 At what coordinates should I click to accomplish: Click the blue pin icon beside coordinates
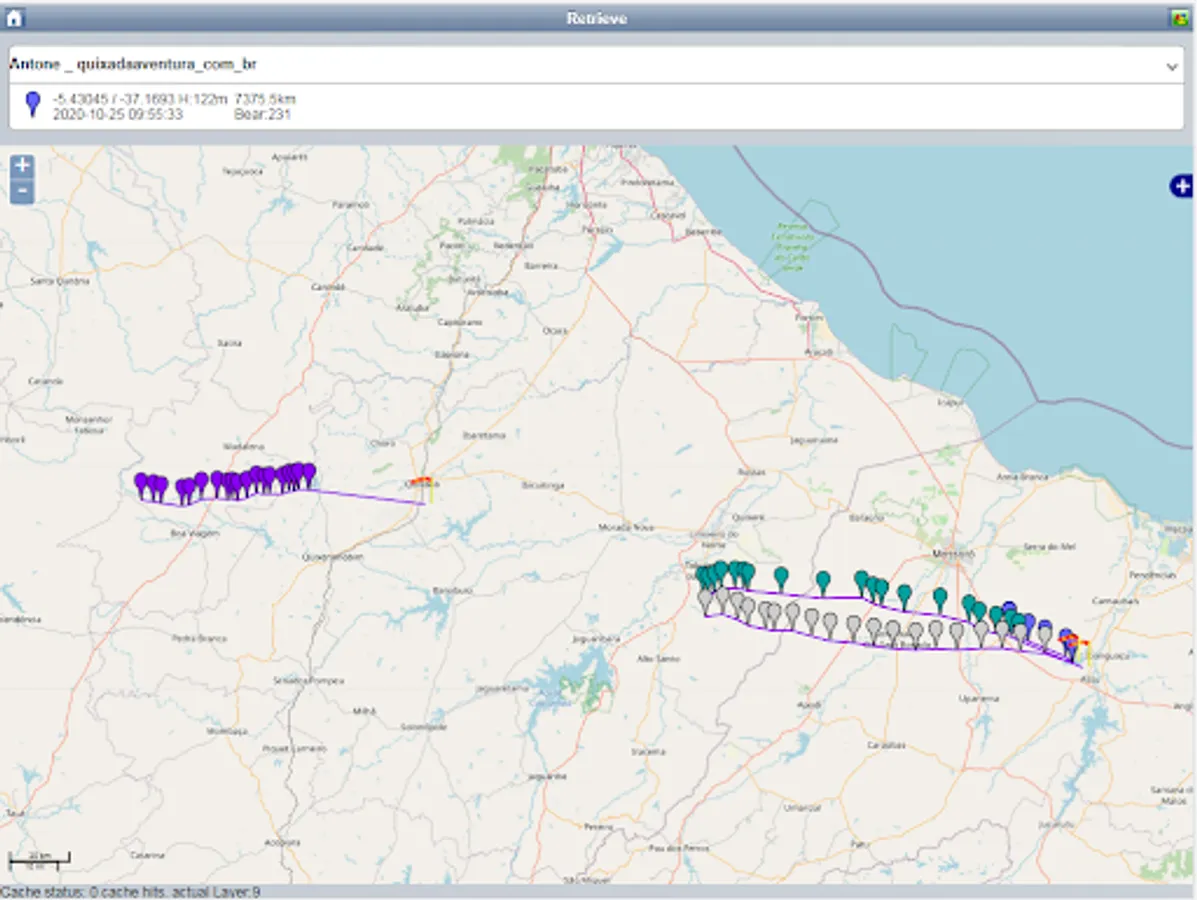pos(33,104)
